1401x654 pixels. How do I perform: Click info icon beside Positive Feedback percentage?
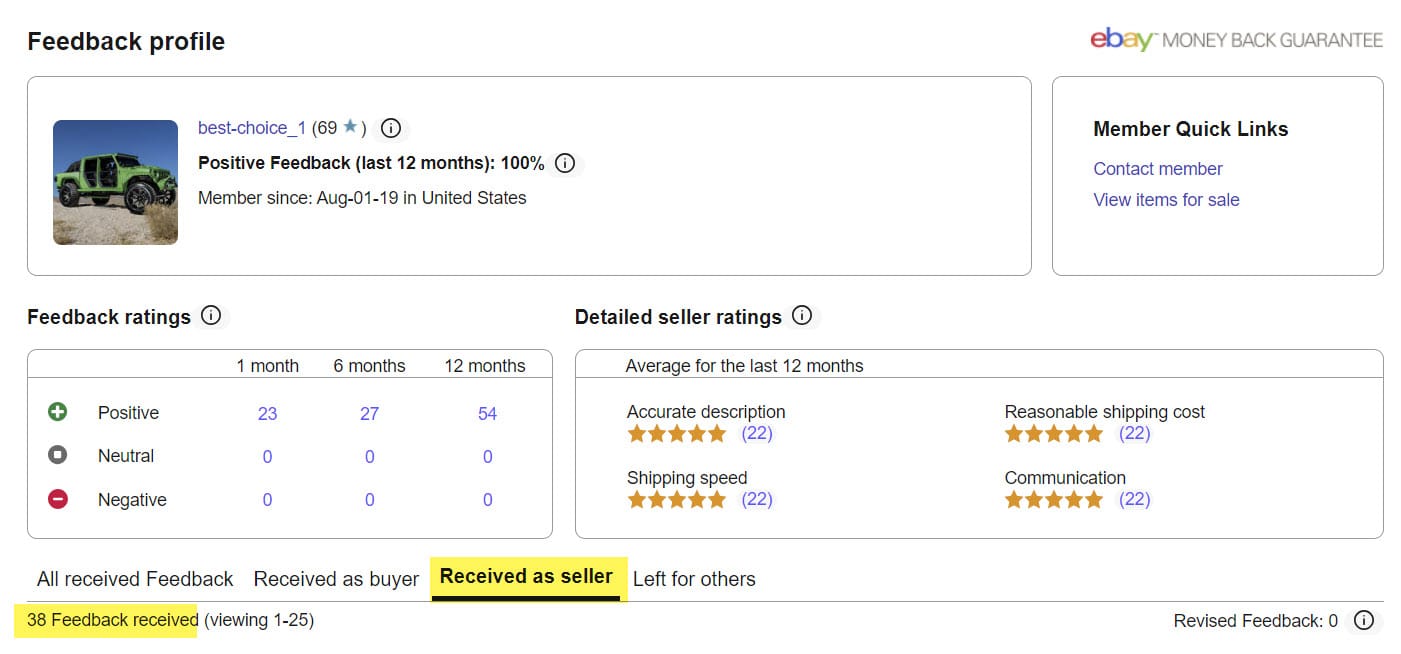[x=565, y=163]
